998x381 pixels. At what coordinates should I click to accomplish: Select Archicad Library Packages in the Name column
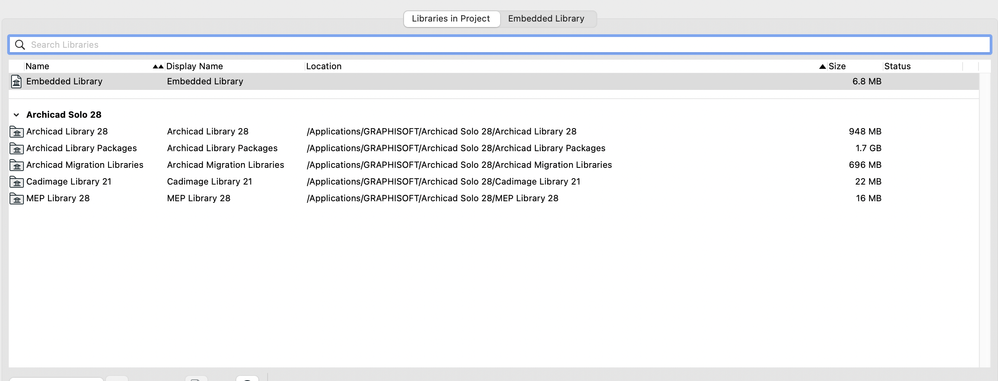click(81, 148)
